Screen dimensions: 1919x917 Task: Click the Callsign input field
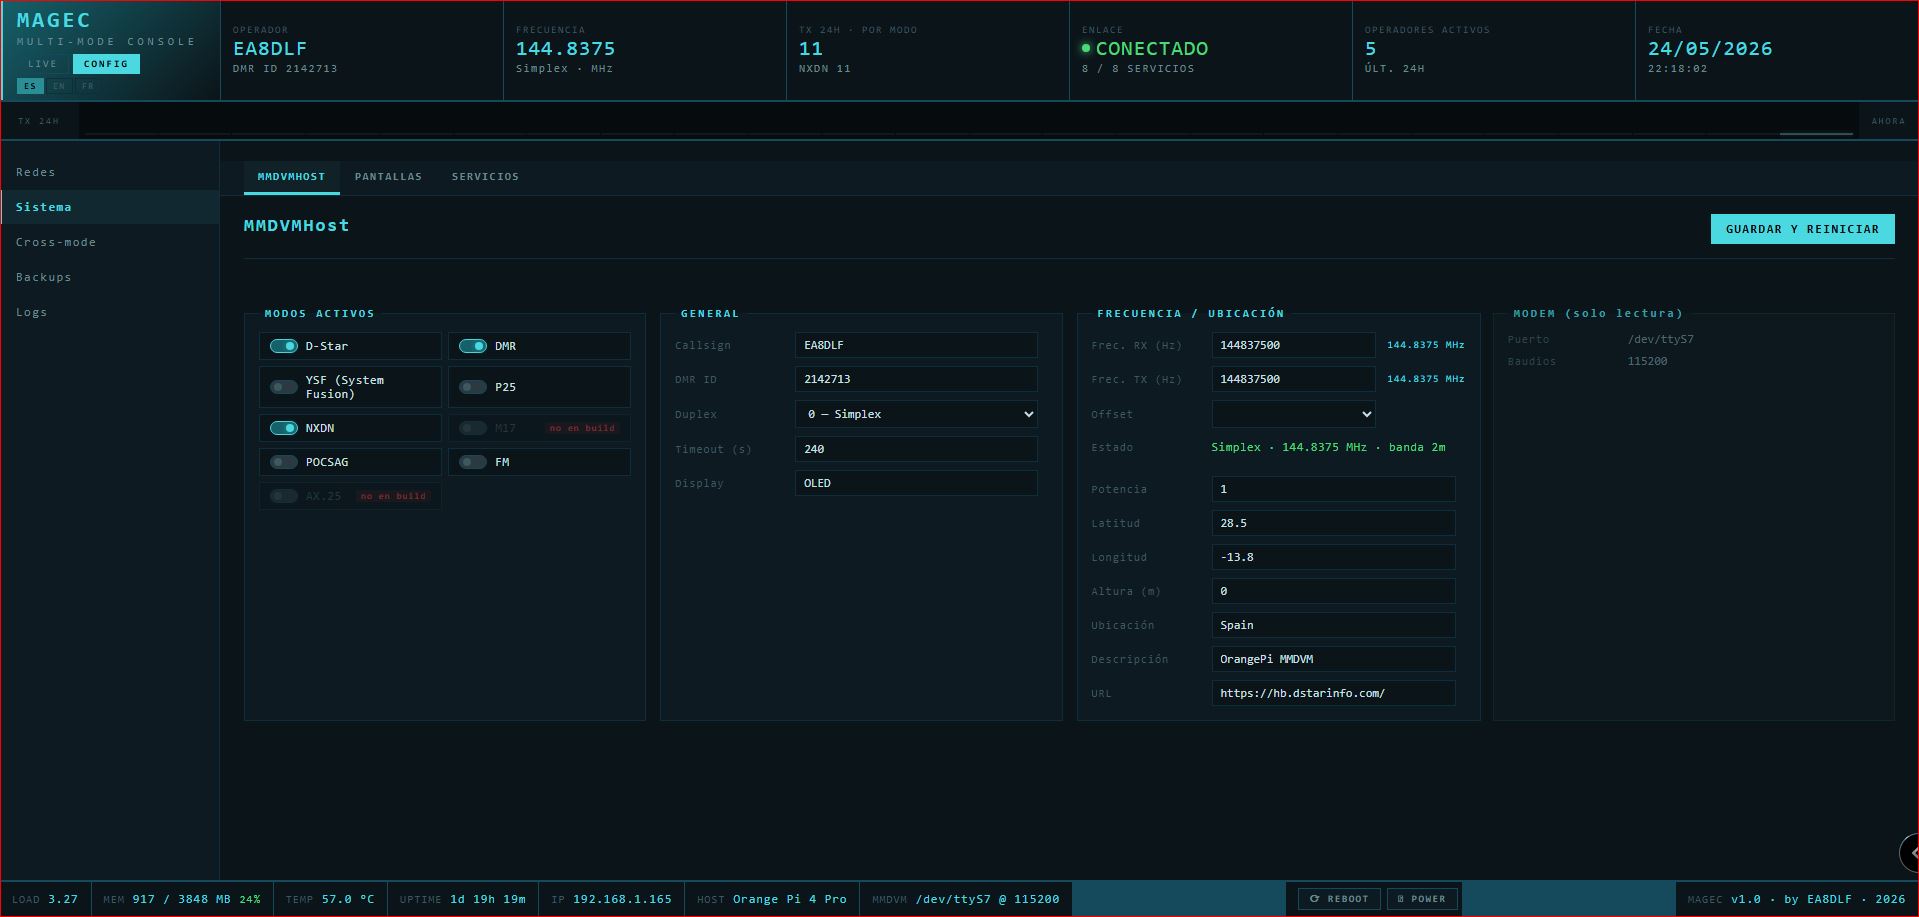point(916,345)
